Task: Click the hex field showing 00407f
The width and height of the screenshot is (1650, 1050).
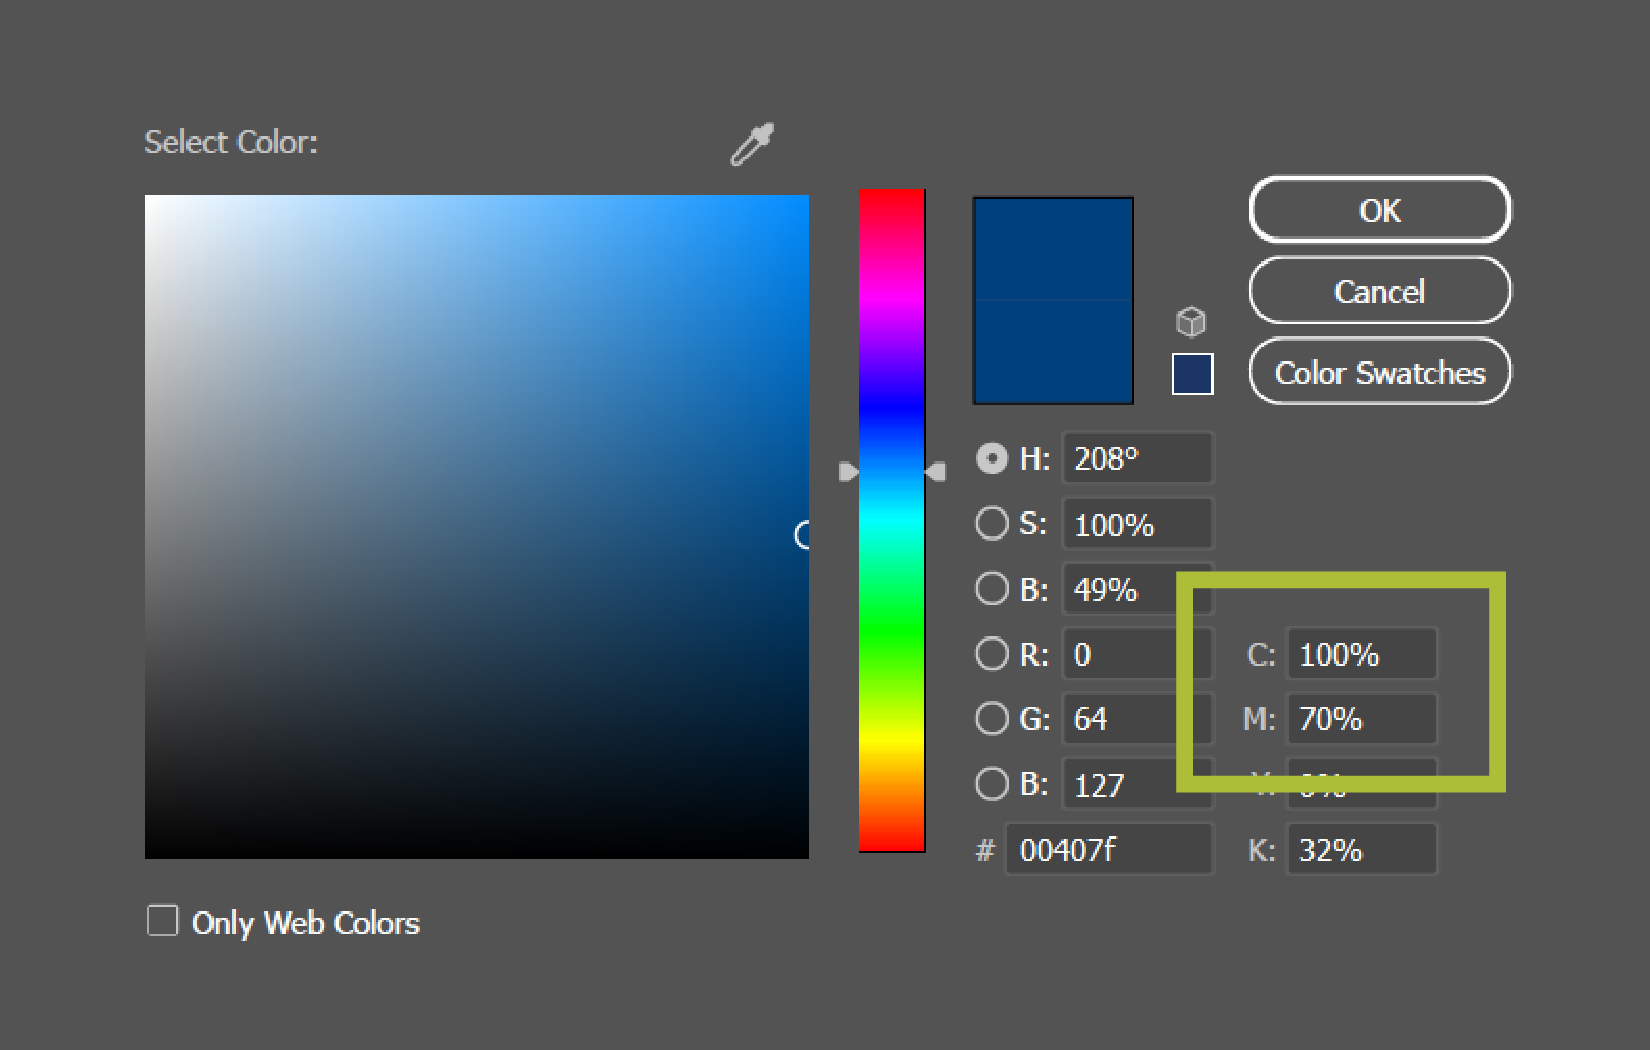Action: point(1108,850)
